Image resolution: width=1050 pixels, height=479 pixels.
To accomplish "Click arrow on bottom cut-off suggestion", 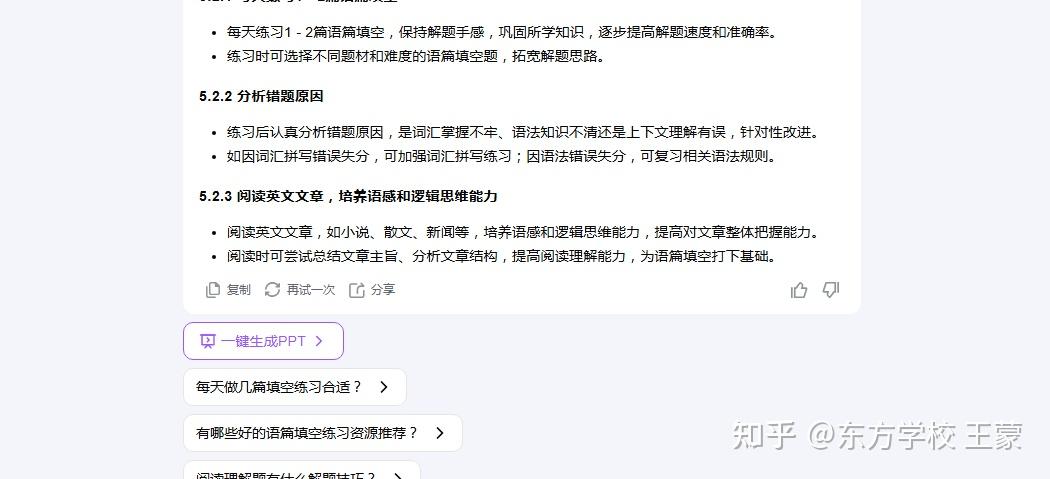I will (x=398, y=476).
